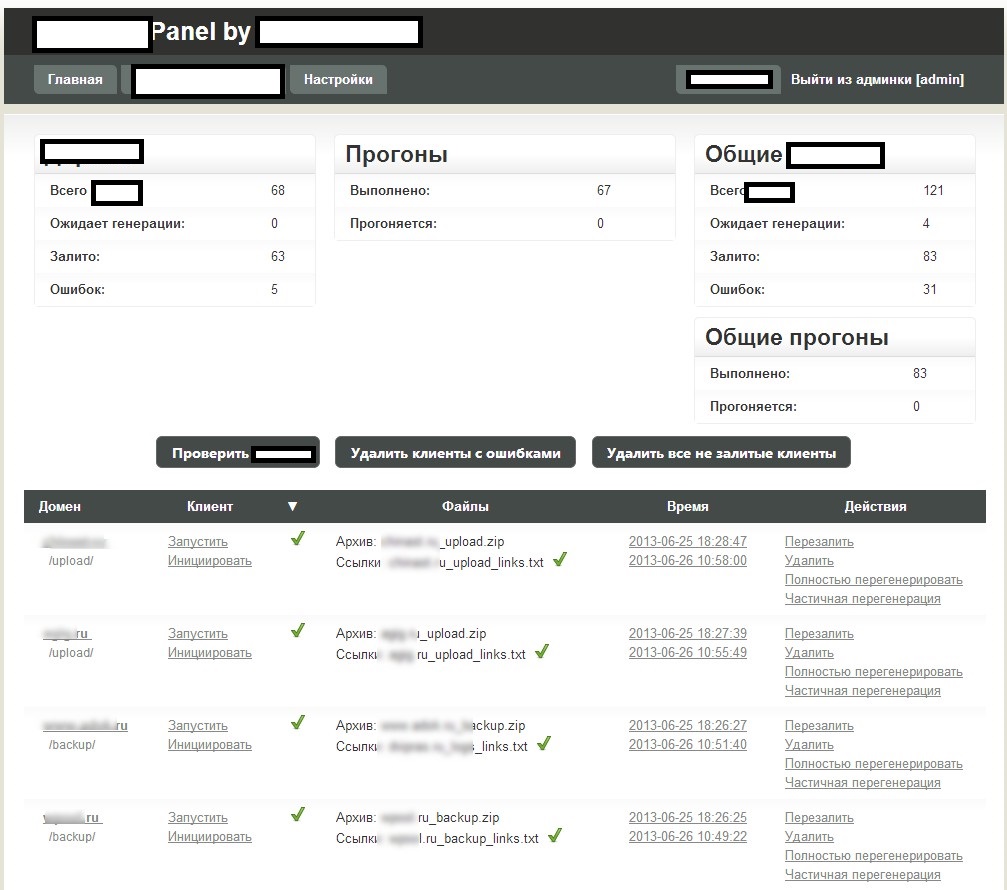
Task: Click Перезалить for the 18:27:39 entry
Action: (819, 633)
